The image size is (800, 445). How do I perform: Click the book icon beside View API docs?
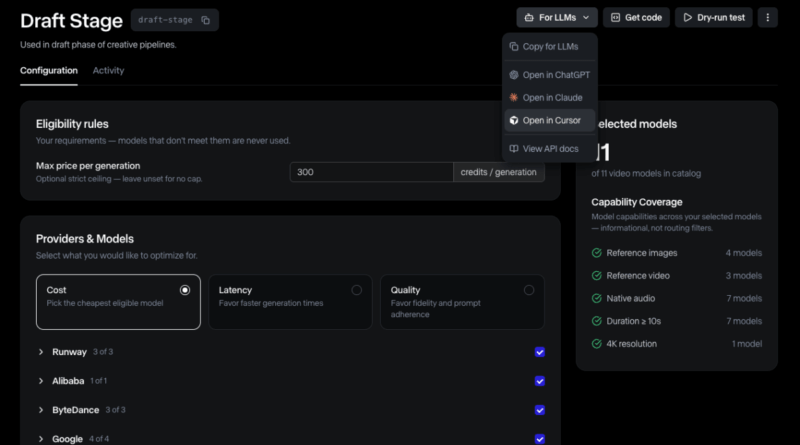(x=514, y=149)
